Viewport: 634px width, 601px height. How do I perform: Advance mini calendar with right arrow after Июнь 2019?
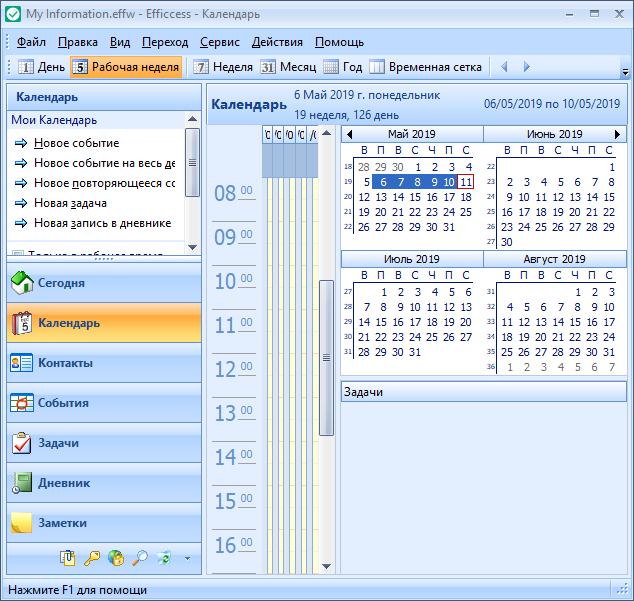pos(617,134)
